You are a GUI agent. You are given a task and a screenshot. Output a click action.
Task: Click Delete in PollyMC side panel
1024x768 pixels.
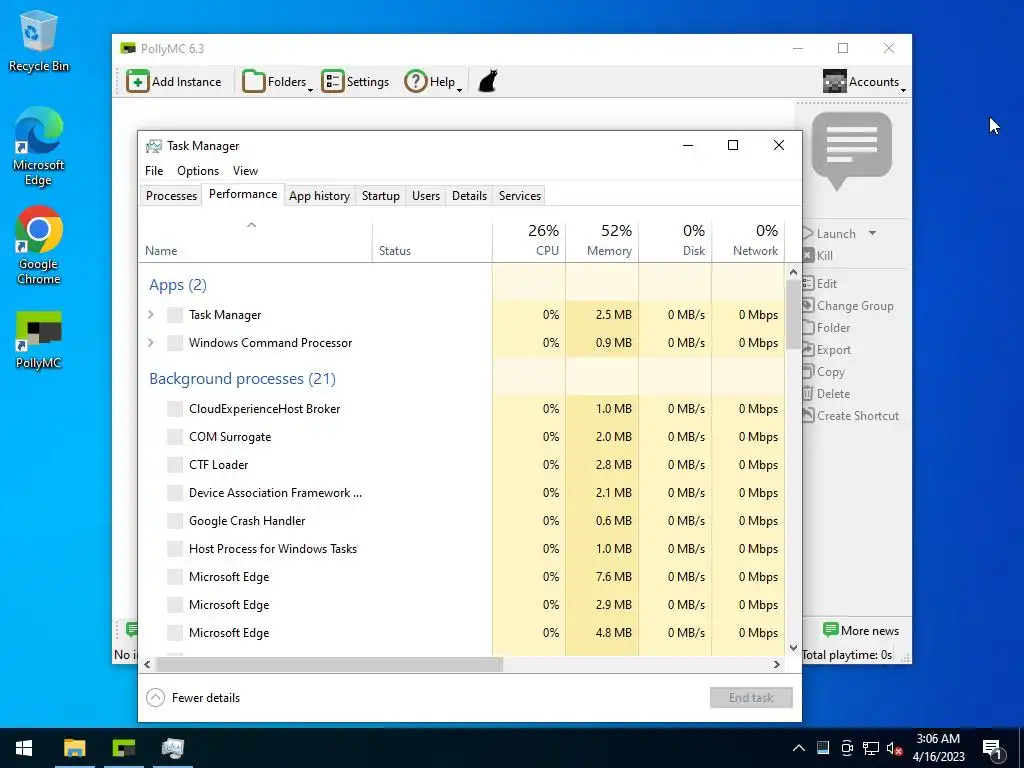tap(826, 394)
